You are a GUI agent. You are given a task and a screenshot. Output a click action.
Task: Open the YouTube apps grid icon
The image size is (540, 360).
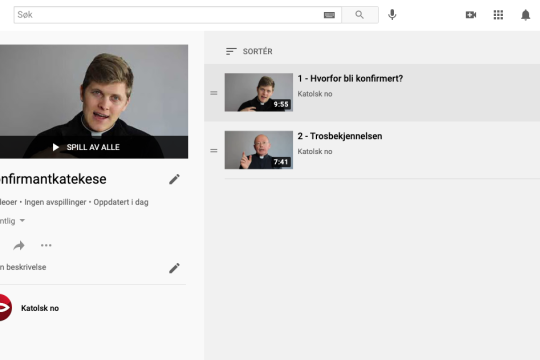(x=498, y=15)
